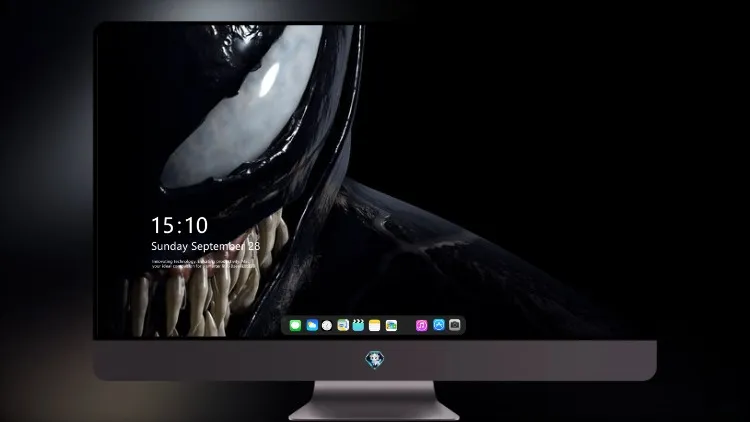750x422 pixels.
Task: Open the green Messages app in the dock
Action: [295, 325]
